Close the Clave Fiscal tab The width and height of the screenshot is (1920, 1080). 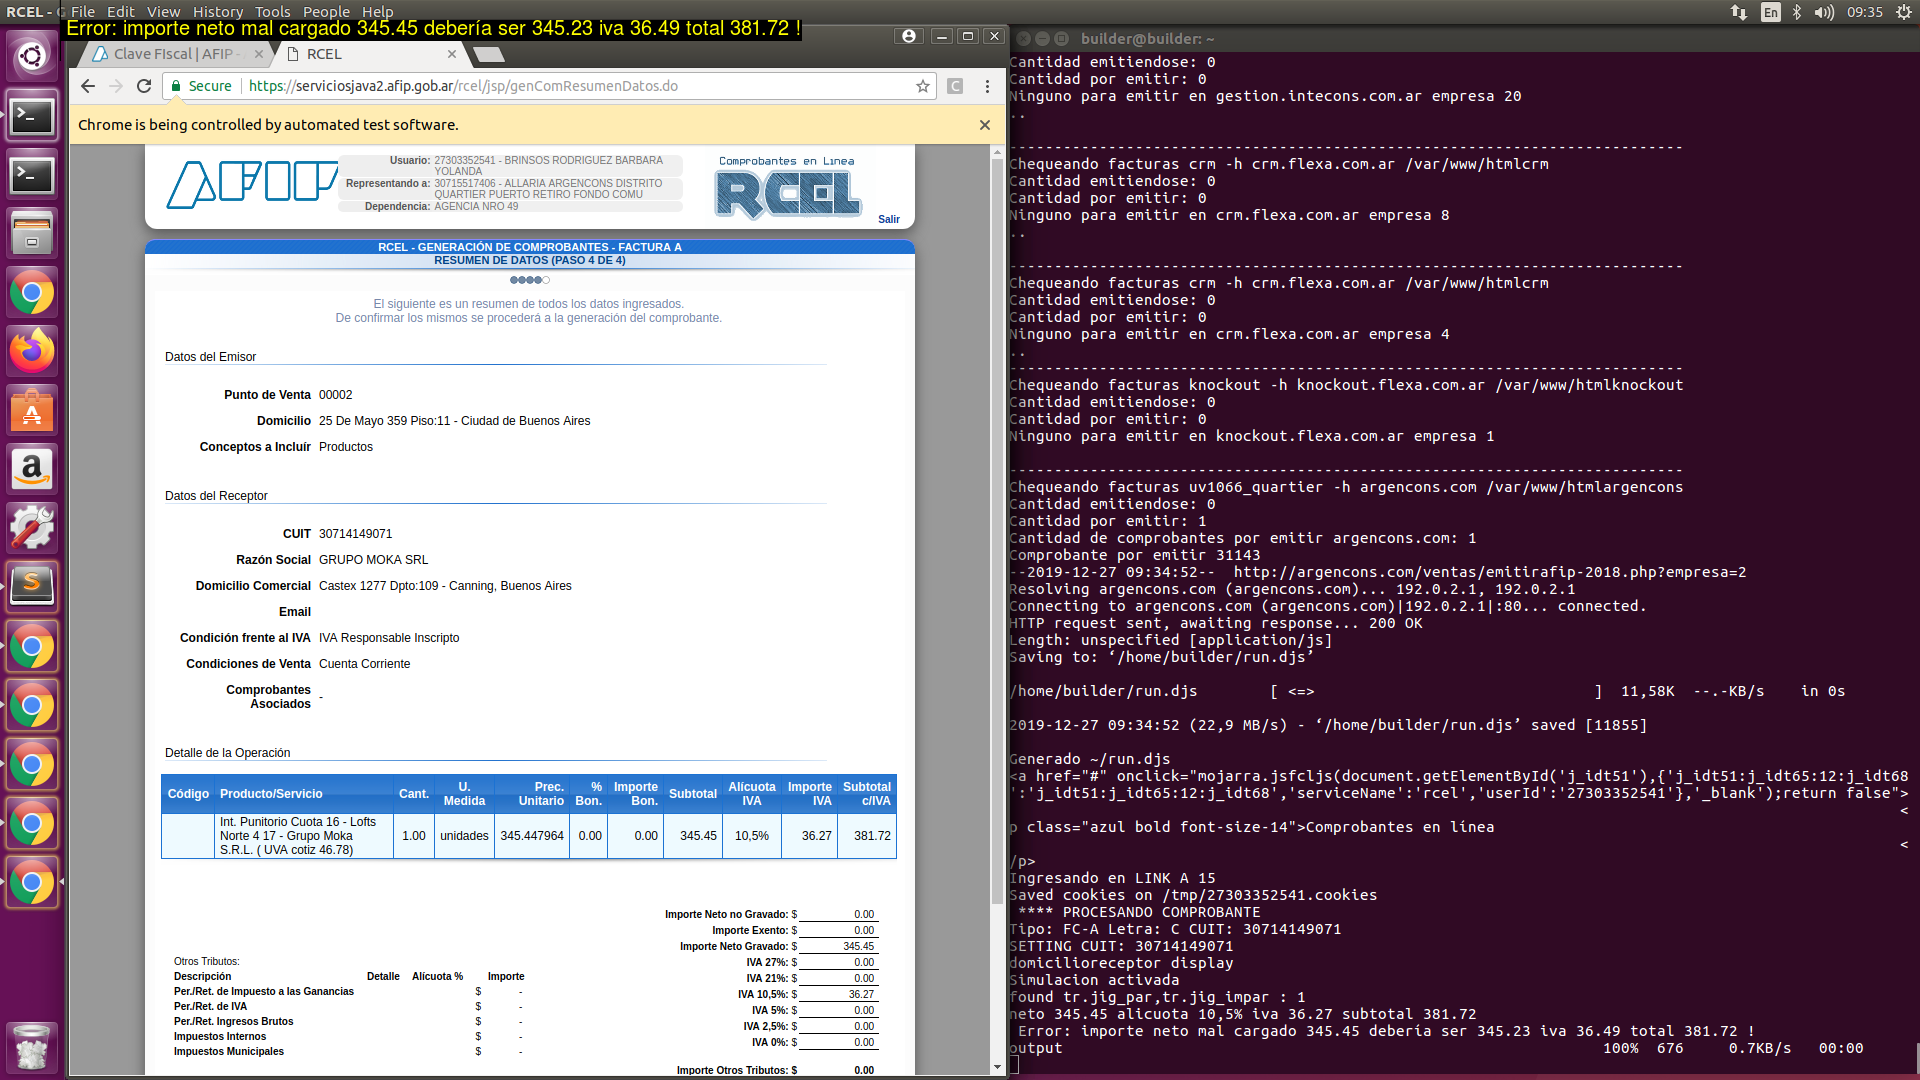point(259,54)
